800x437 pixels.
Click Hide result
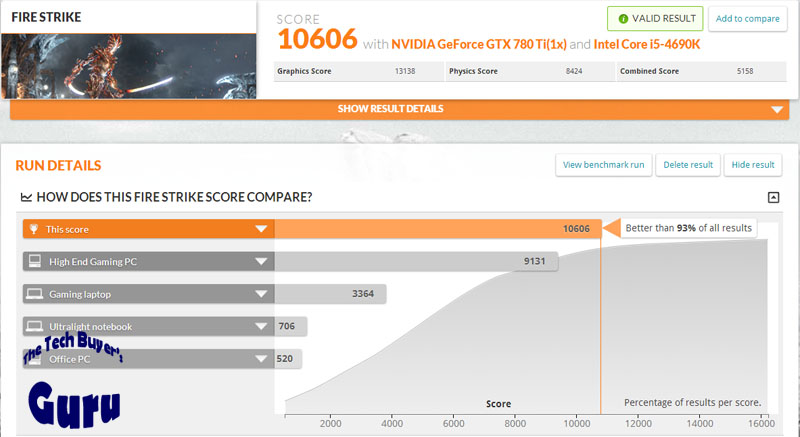point(753,165)
